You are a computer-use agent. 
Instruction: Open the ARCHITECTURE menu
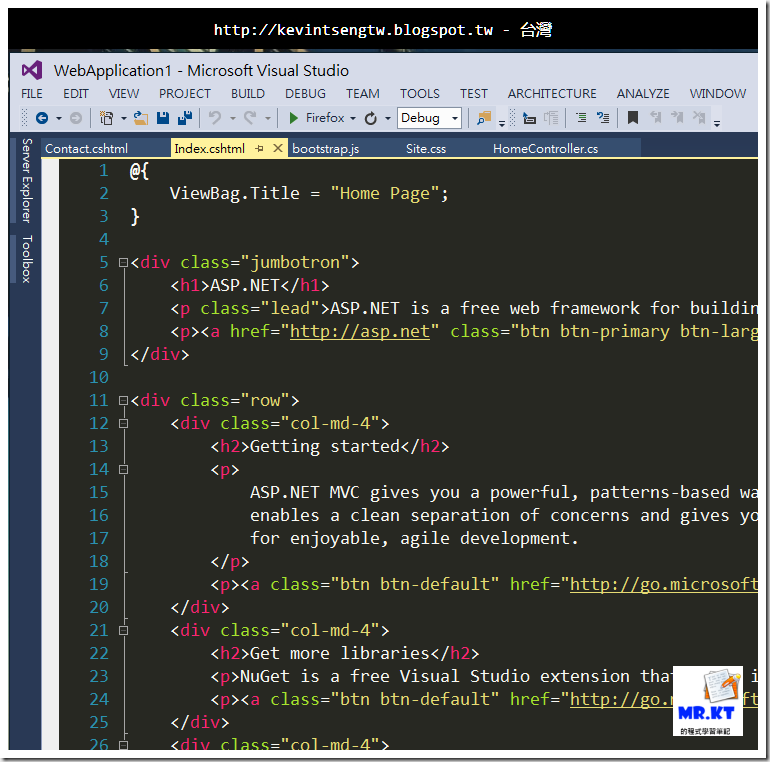tap(552, 94)
